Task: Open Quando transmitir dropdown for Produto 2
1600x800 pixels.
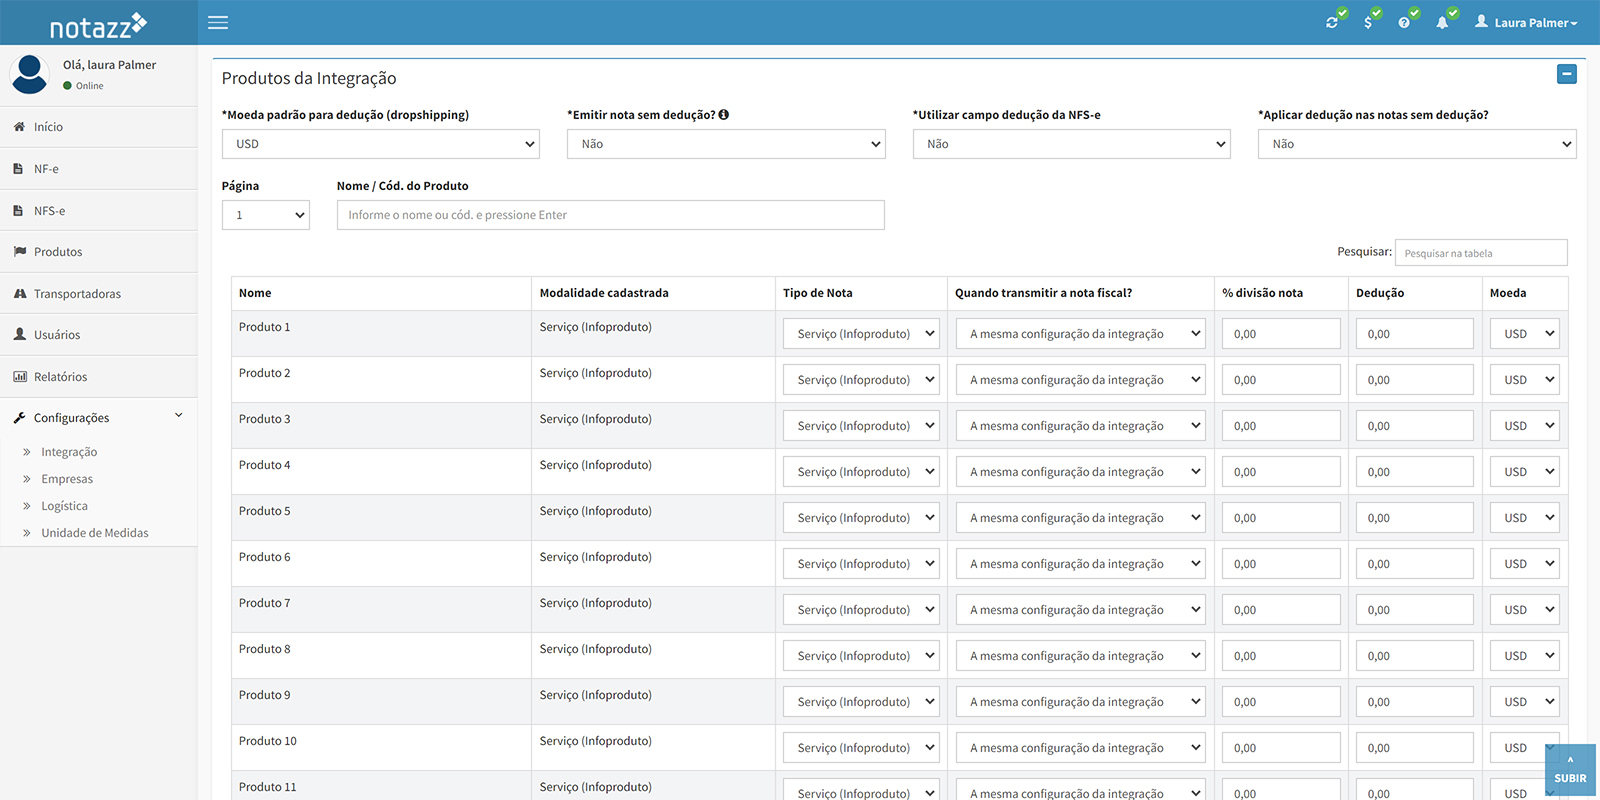Action: pos(1080,380)
